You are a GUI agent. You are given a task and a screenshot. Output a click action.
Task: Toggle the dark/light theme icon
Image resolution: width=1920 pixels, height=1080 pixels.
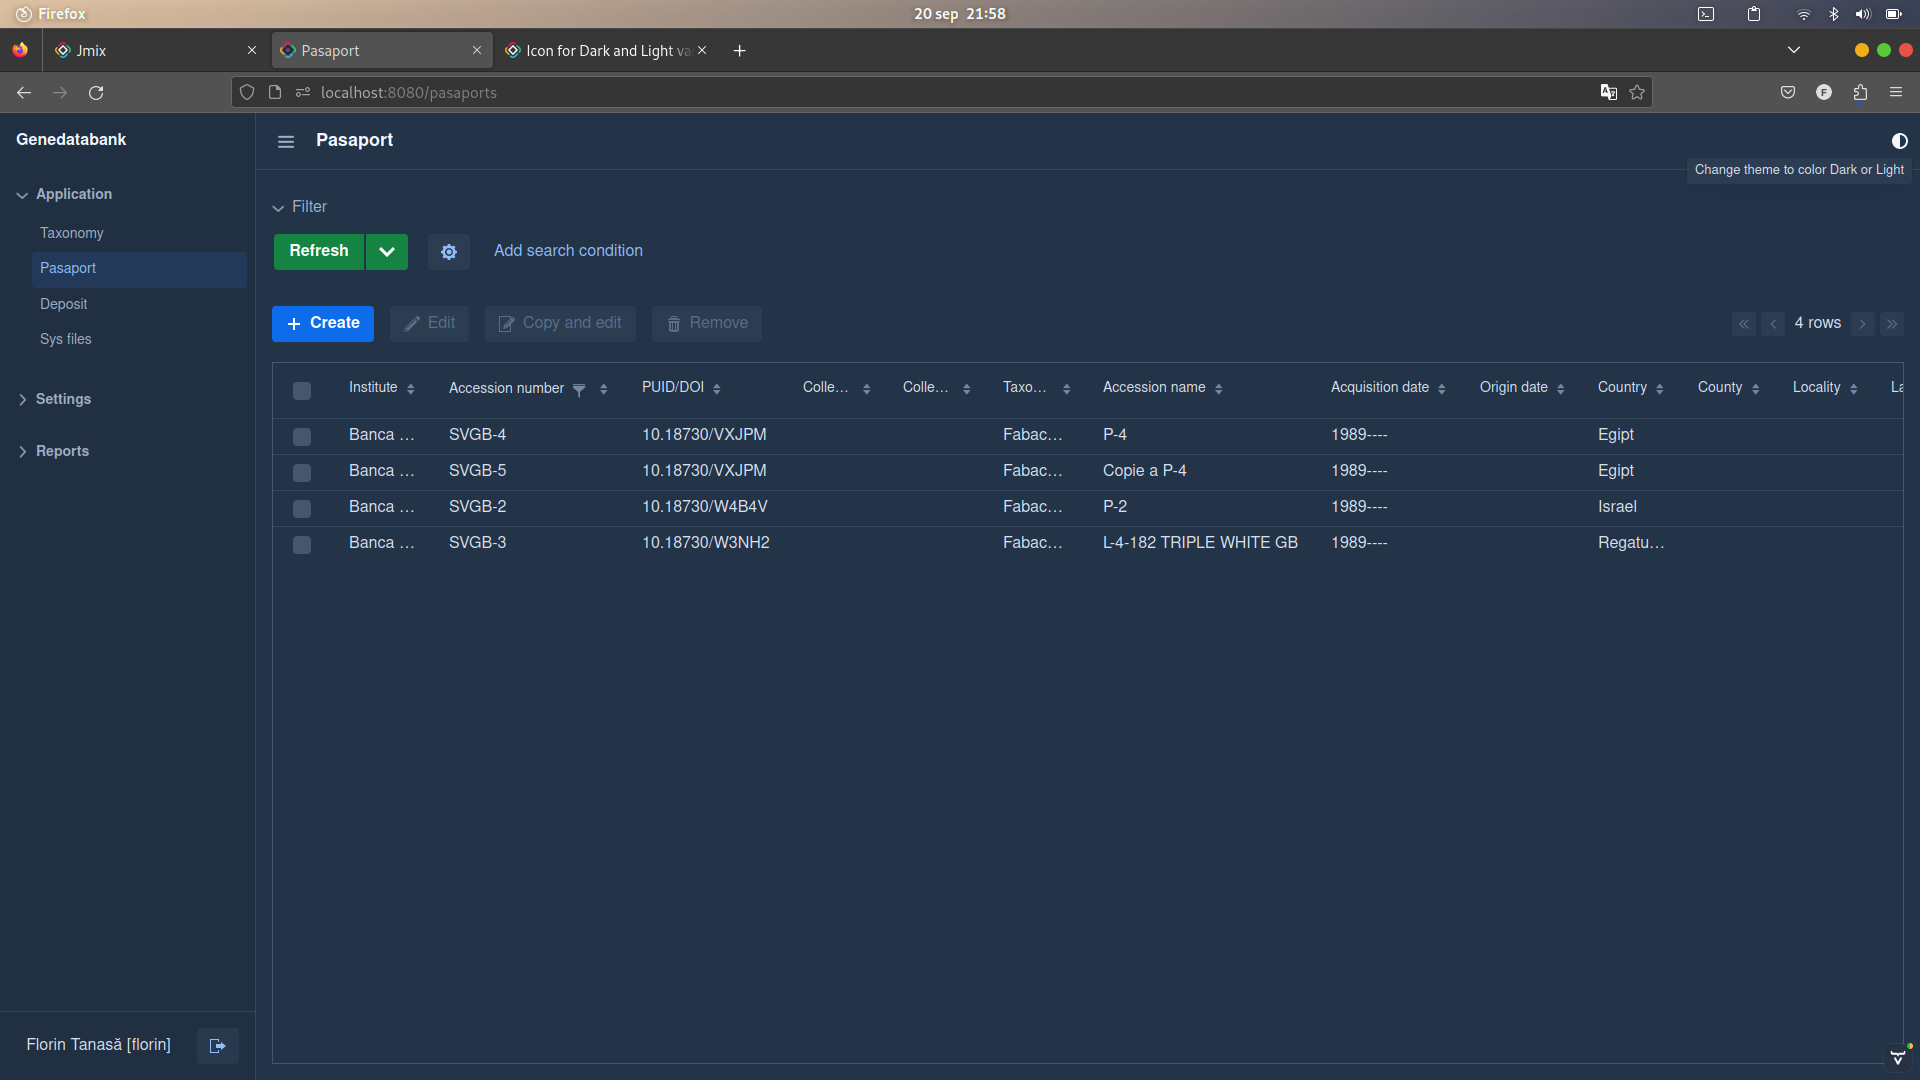[1899, 141]
